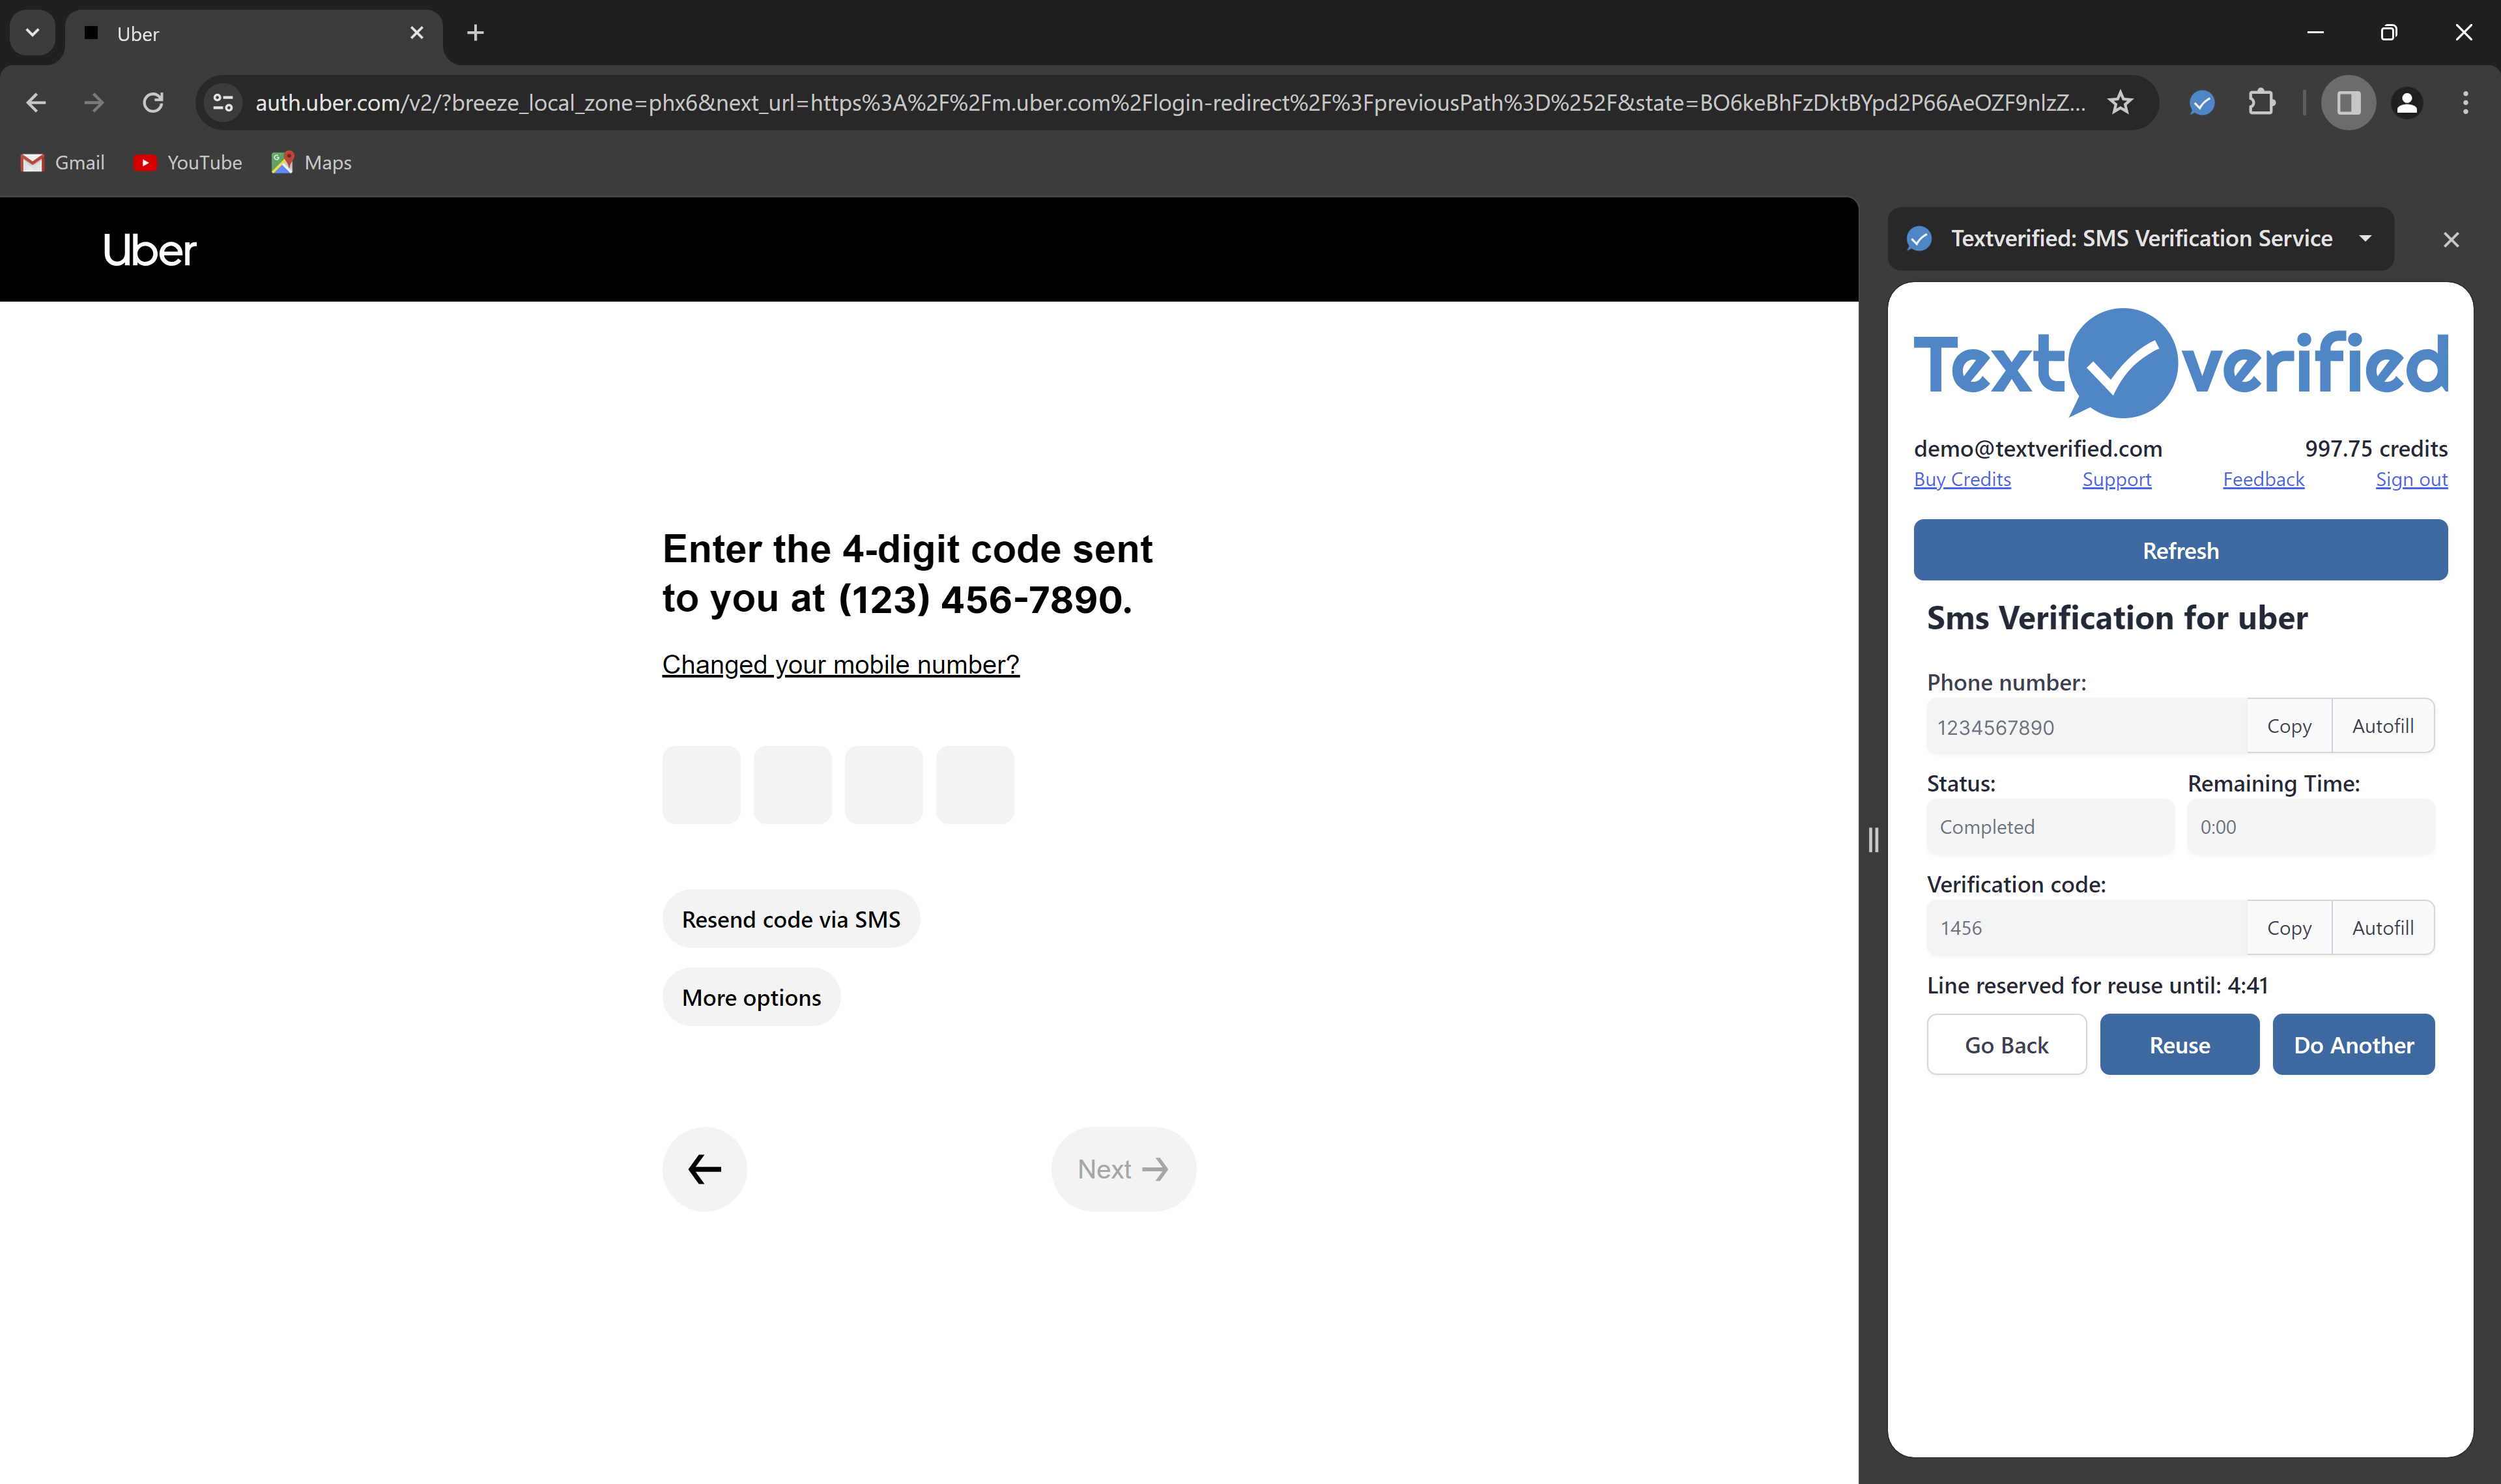Click the TextVerified extension toolbar icon
Viewport: 2501px width, 1484px height.
pos(2201,102)
